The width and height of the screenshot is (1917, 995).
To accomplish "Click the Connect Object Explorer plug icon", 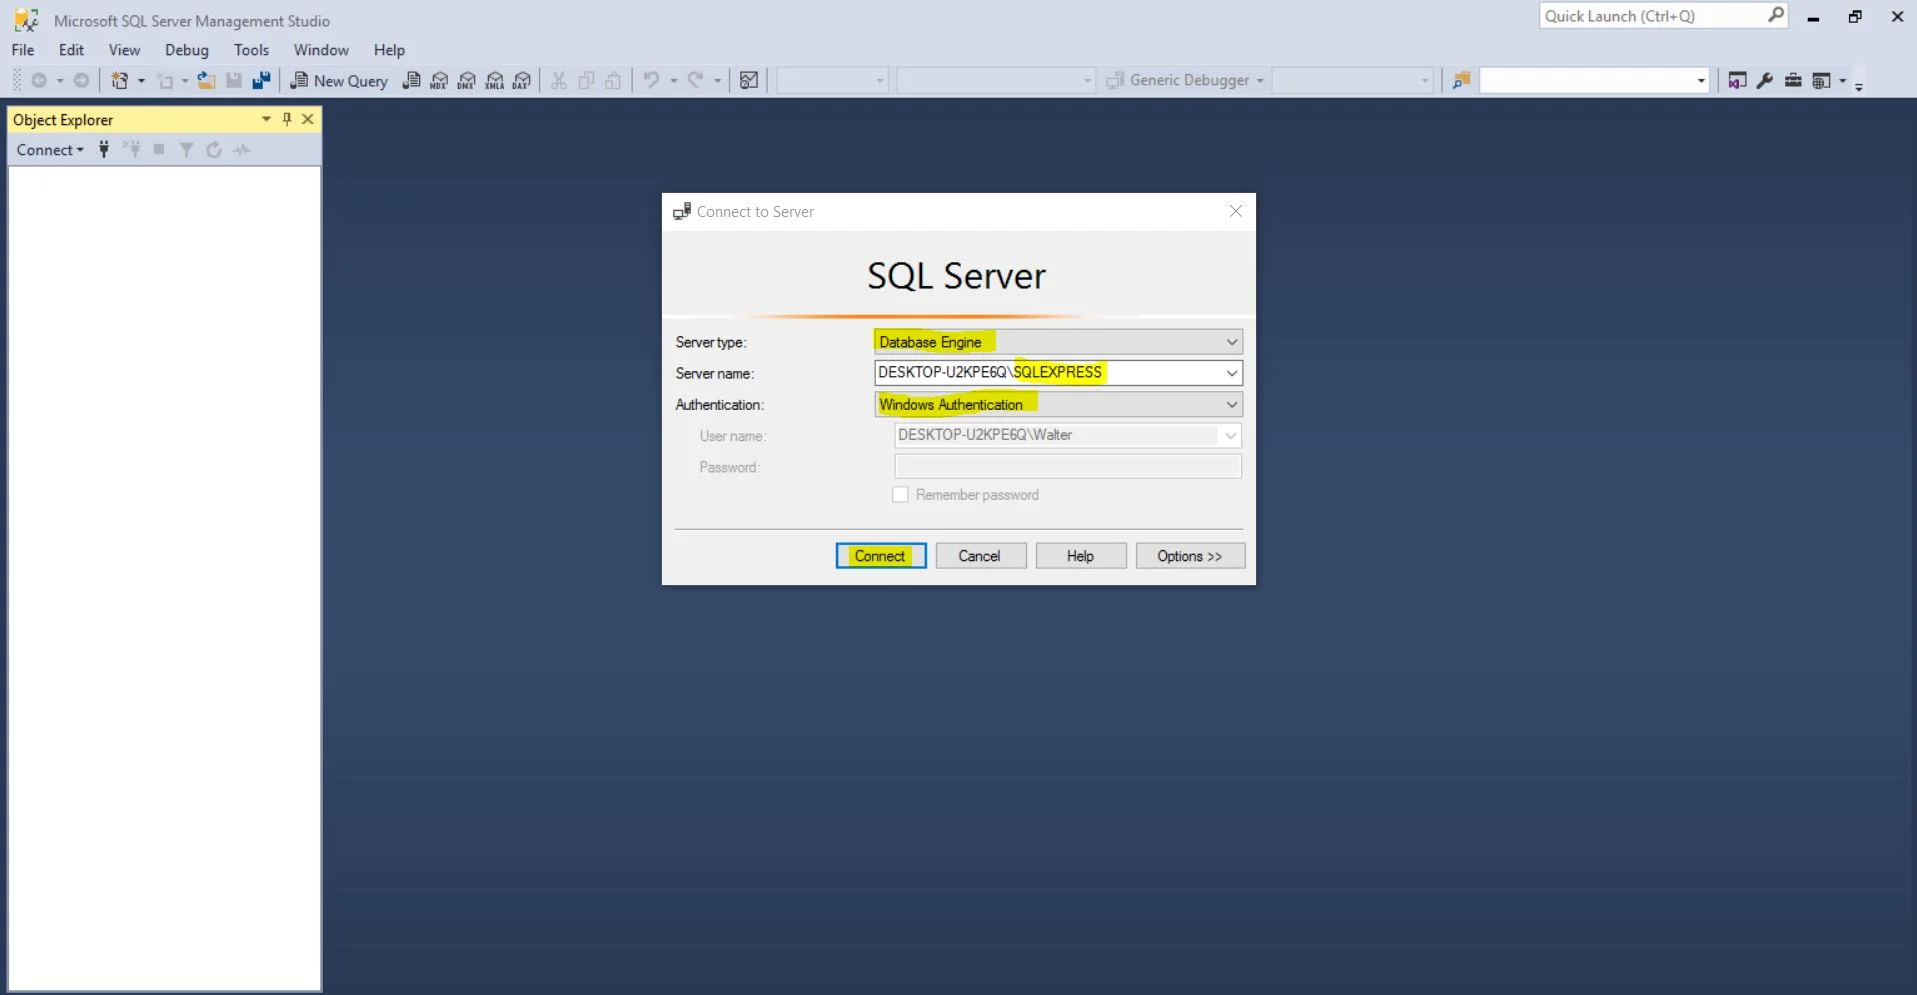I will 104,150.
